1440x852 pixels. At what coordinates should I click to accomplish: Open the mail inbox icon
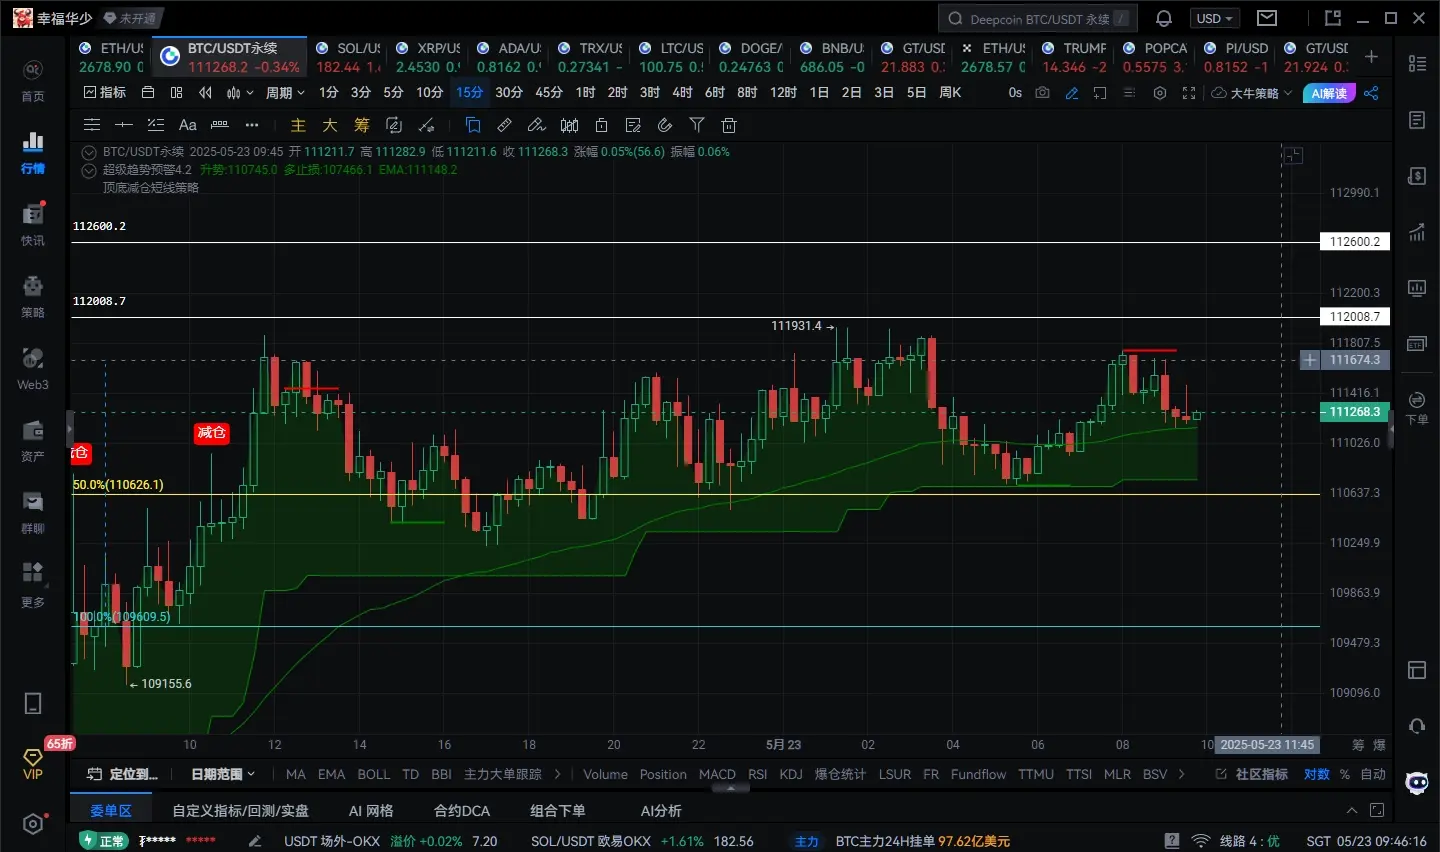click(x=1267, y=18)
